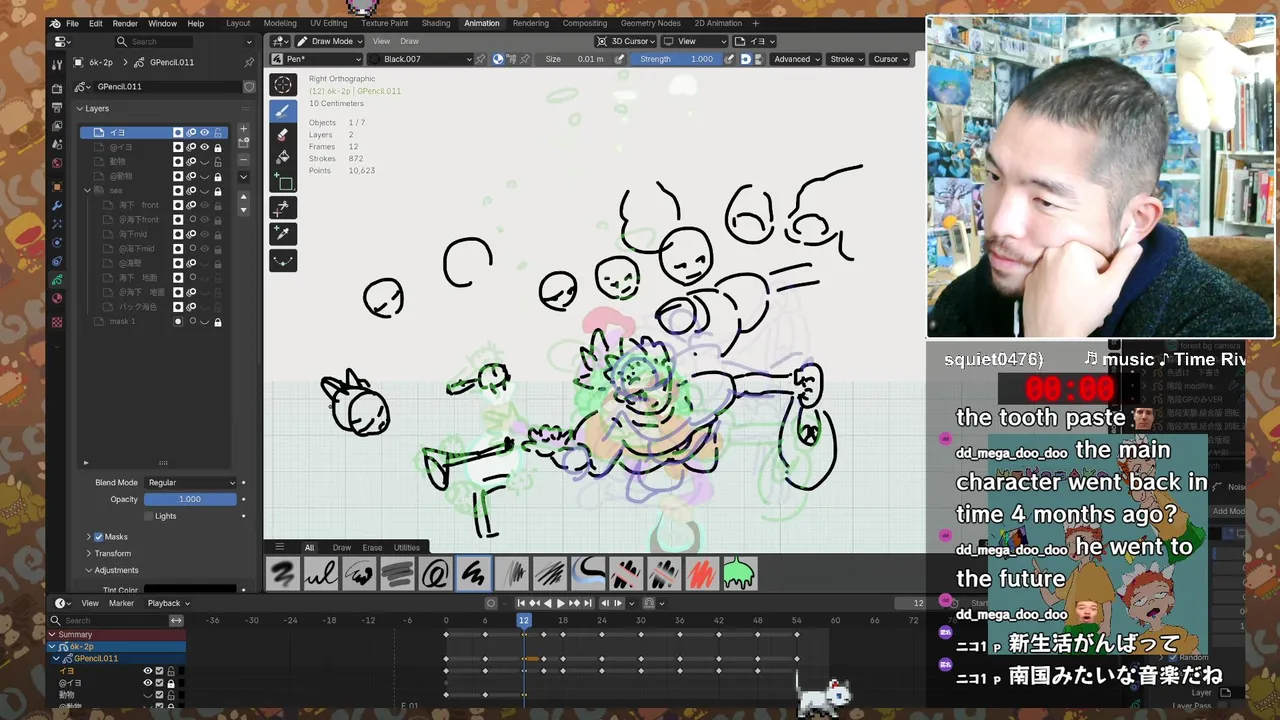This screenshot has height=720, width=1280.
Task: Toggle lock on mask 1 layer
Action: pos(218,322)
